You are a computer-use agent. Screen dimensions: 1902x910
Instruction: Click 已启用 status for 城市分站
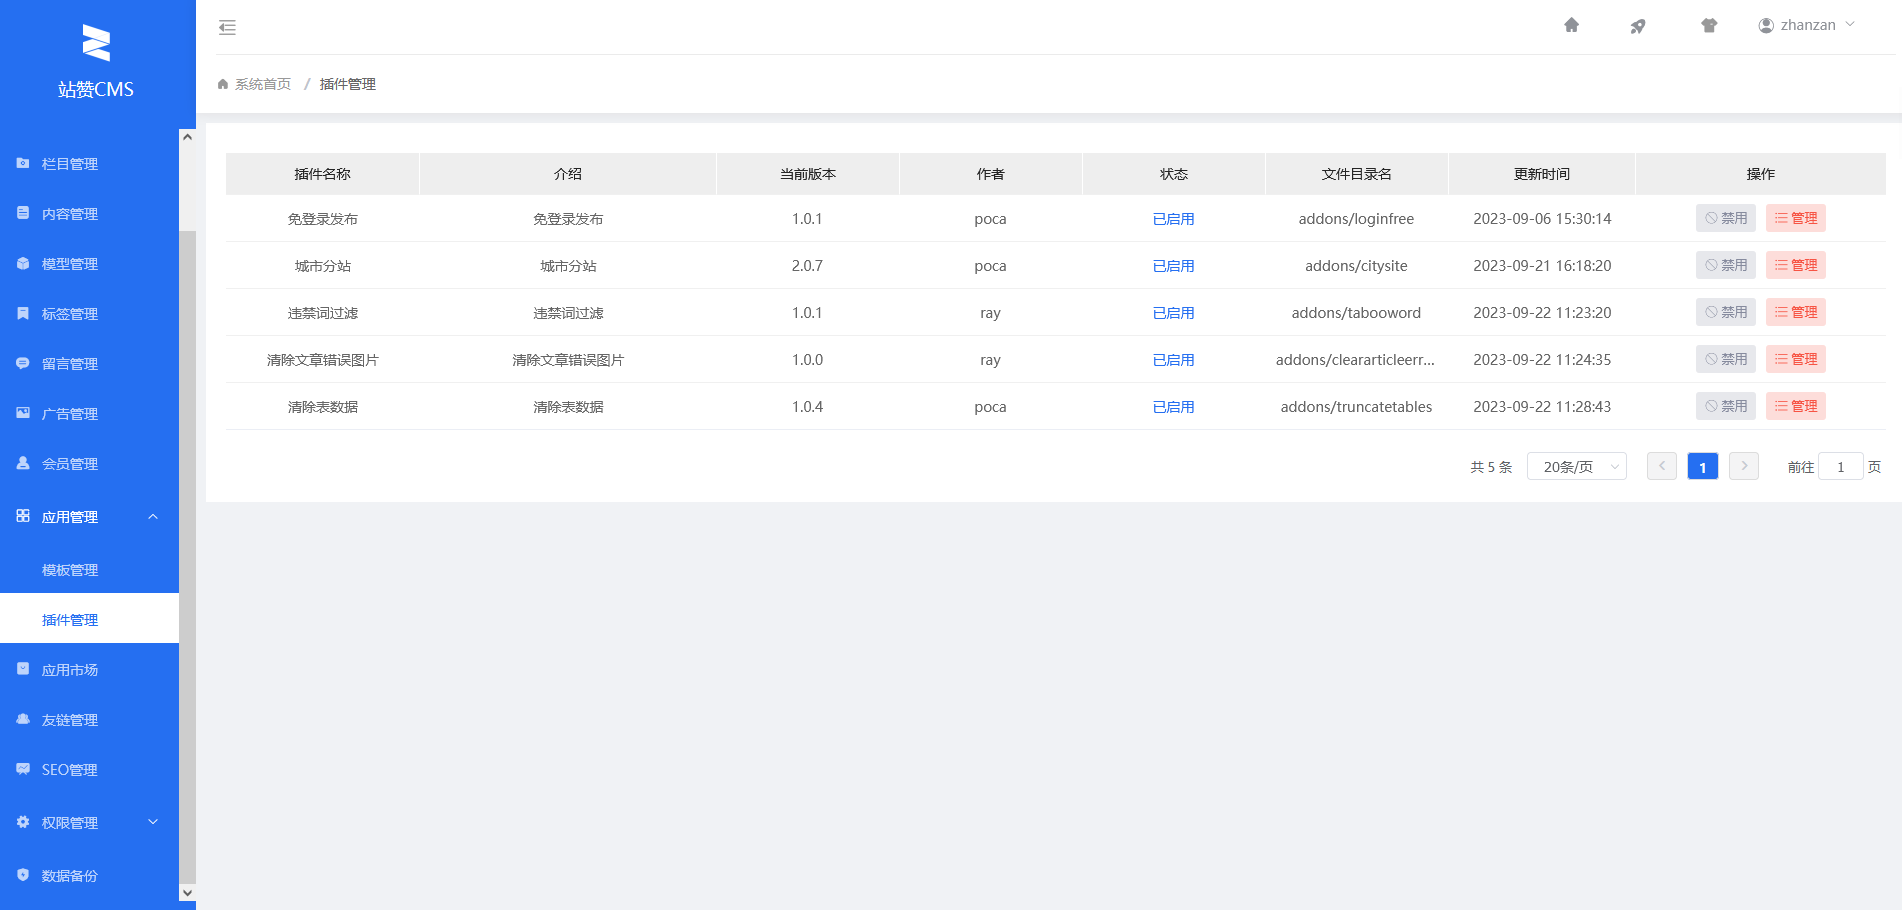click(x=1174, y=266)
